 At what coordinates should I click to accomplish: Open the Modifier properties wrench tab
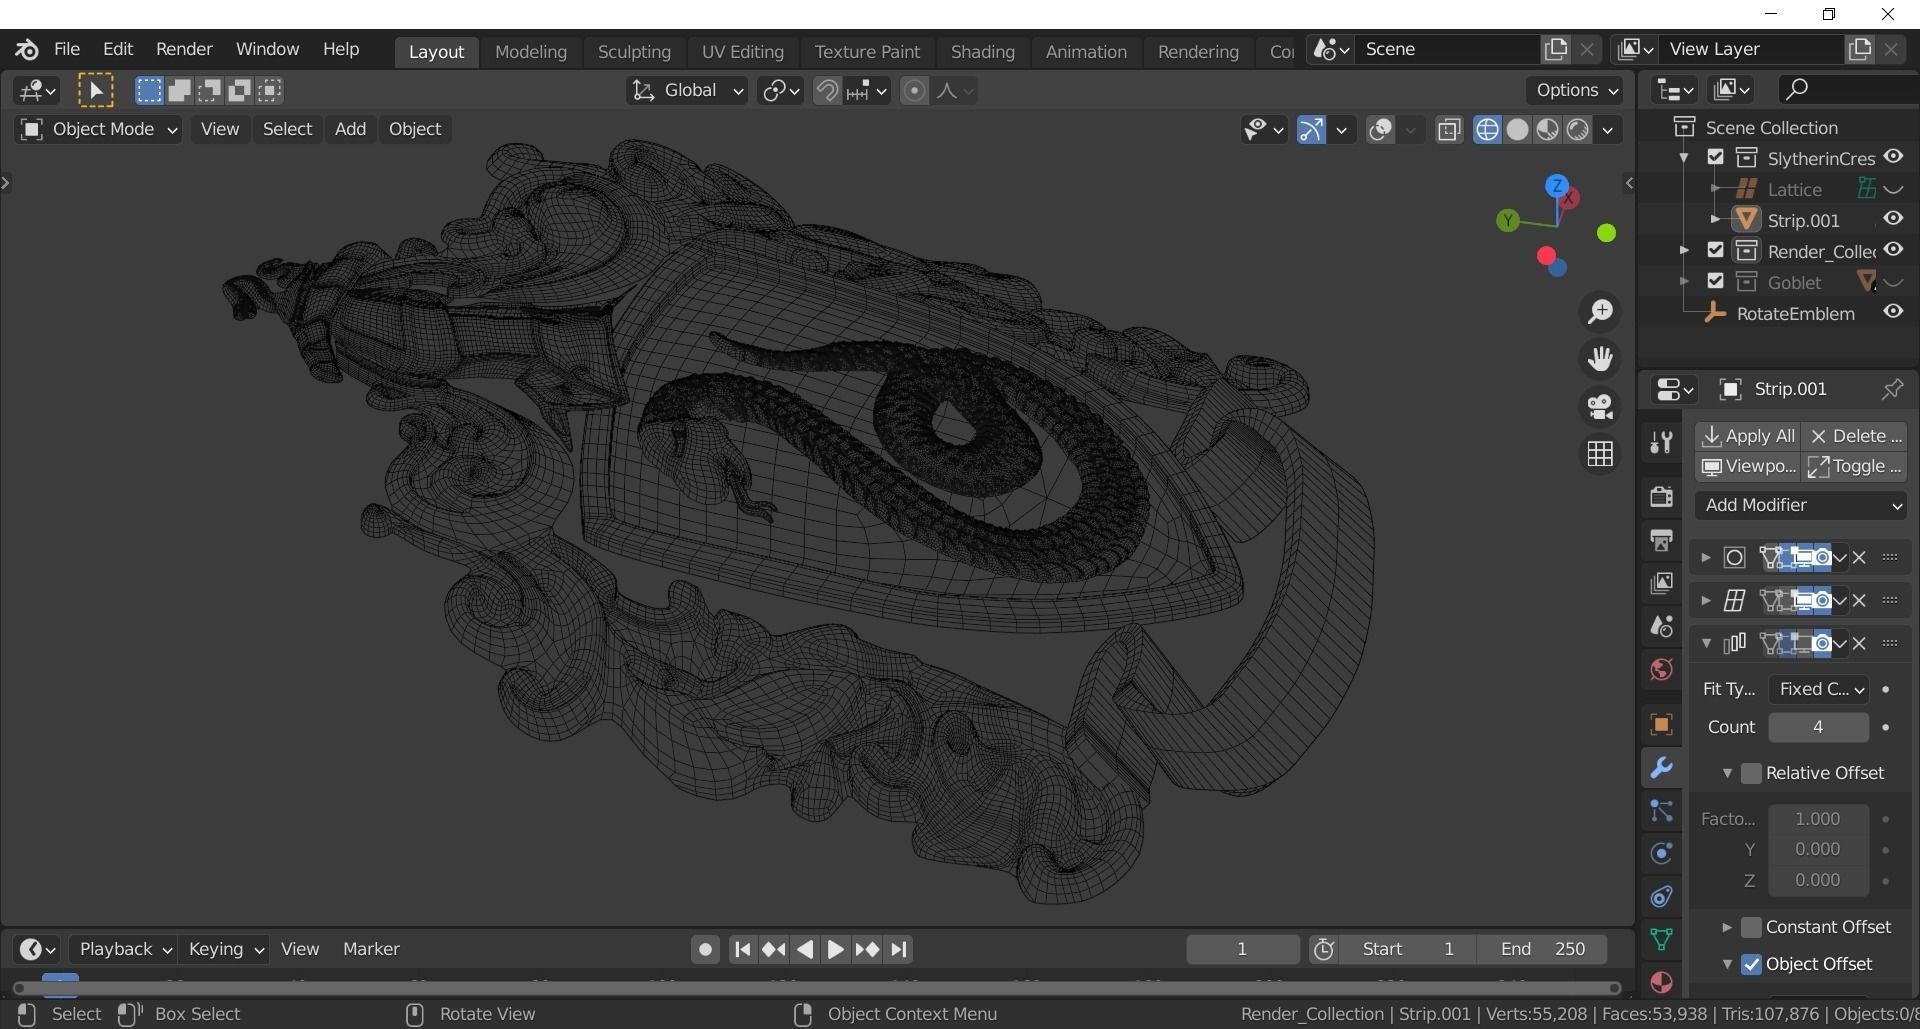tap(1661, 768)
